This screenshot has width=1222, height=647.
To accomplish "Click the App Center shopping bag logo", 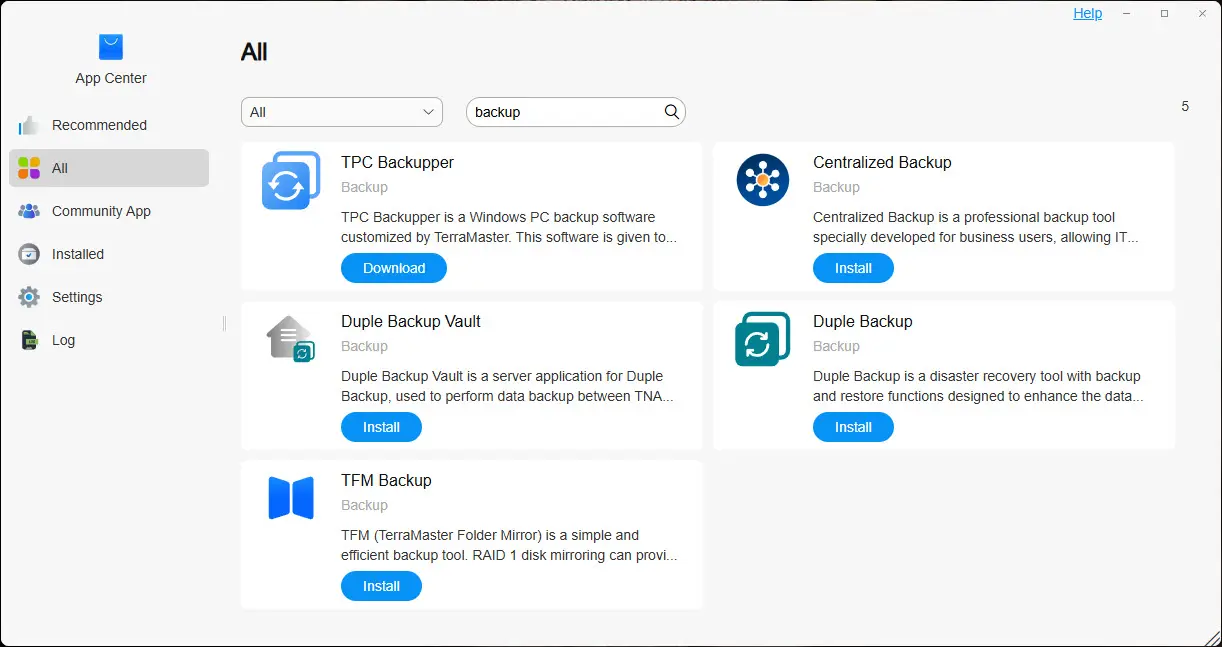I will click(111, 46).
